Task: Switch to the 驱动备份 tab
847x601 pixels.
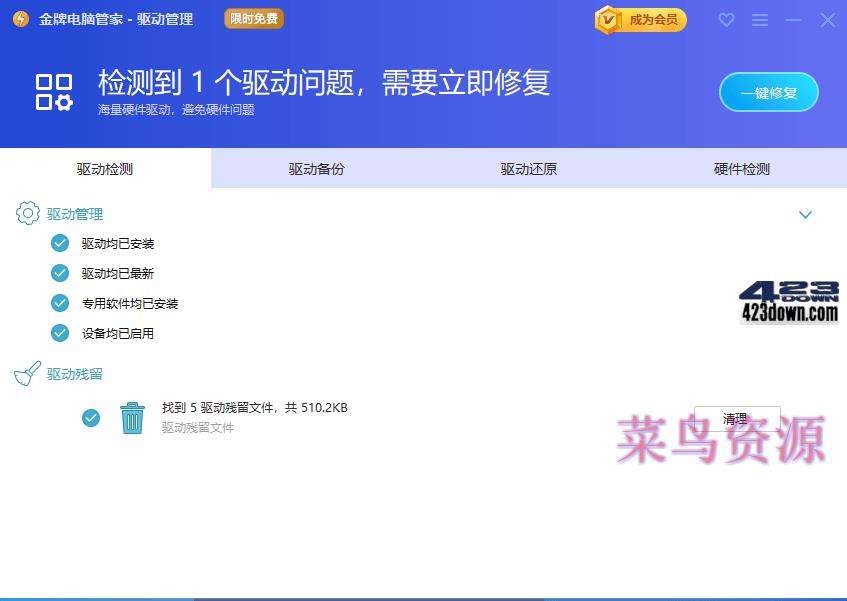Action: tap(316, 169)
